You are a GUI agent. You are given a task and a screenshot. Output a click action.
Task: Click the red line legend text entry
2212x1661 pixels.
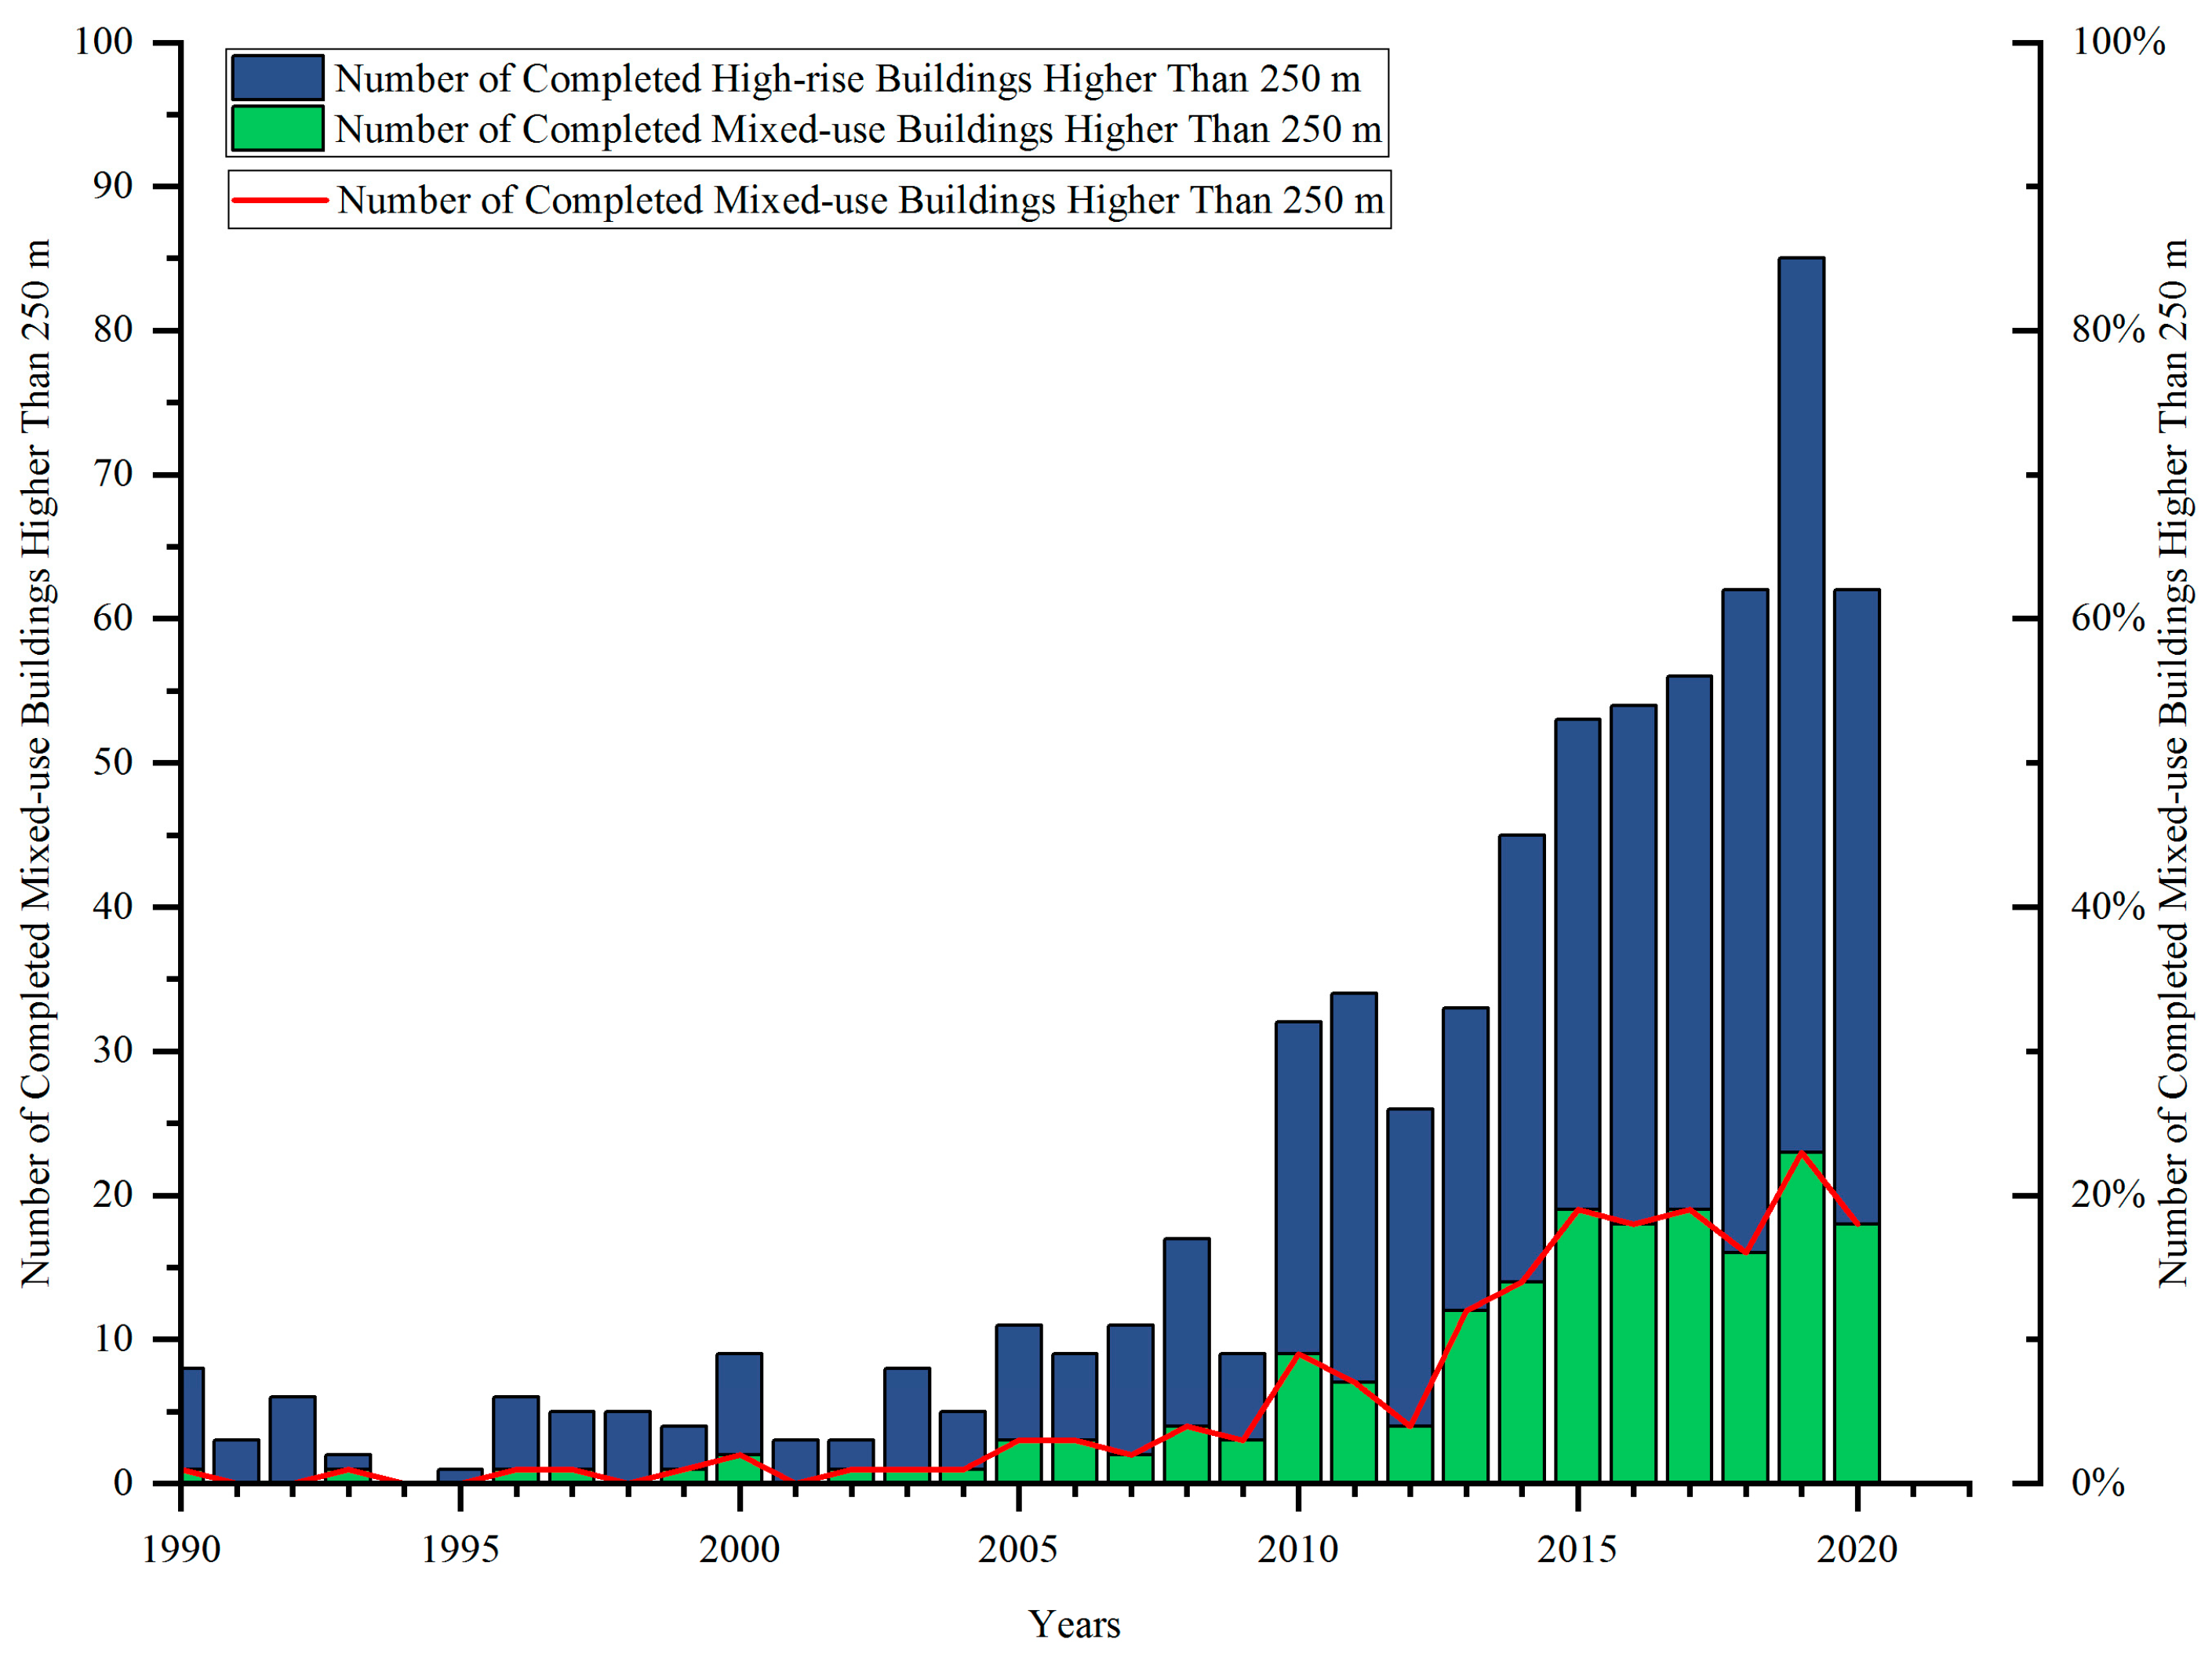tap(860, 200)
